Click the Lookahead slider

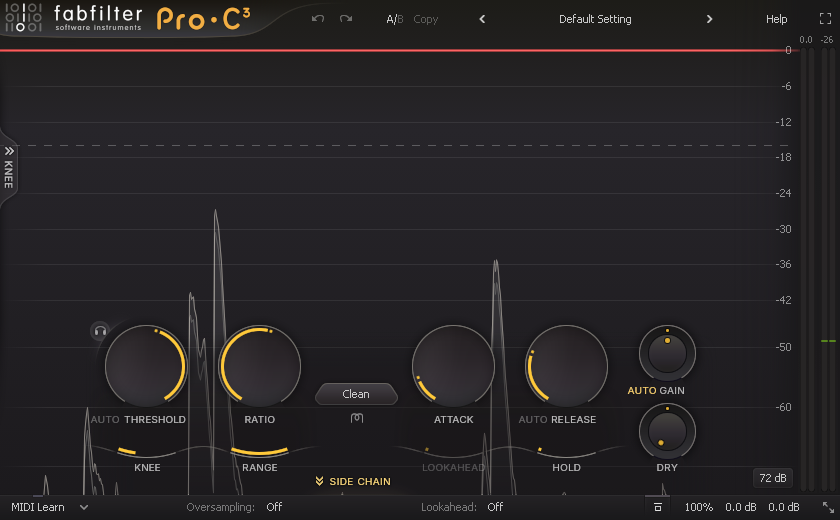[x=453, y=451]
